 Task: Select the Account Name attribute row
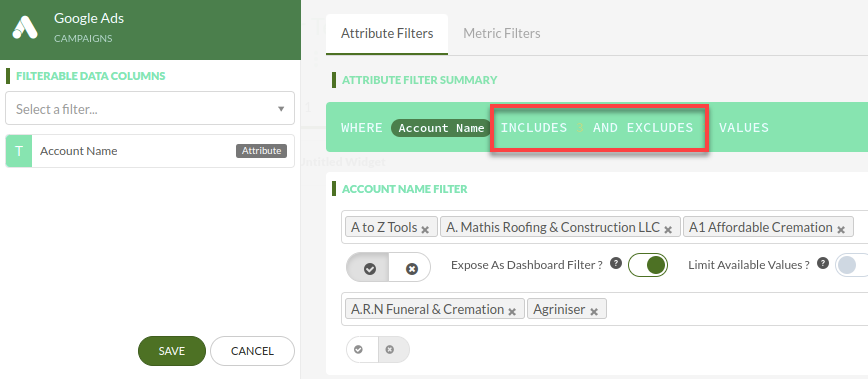point(150,151)
